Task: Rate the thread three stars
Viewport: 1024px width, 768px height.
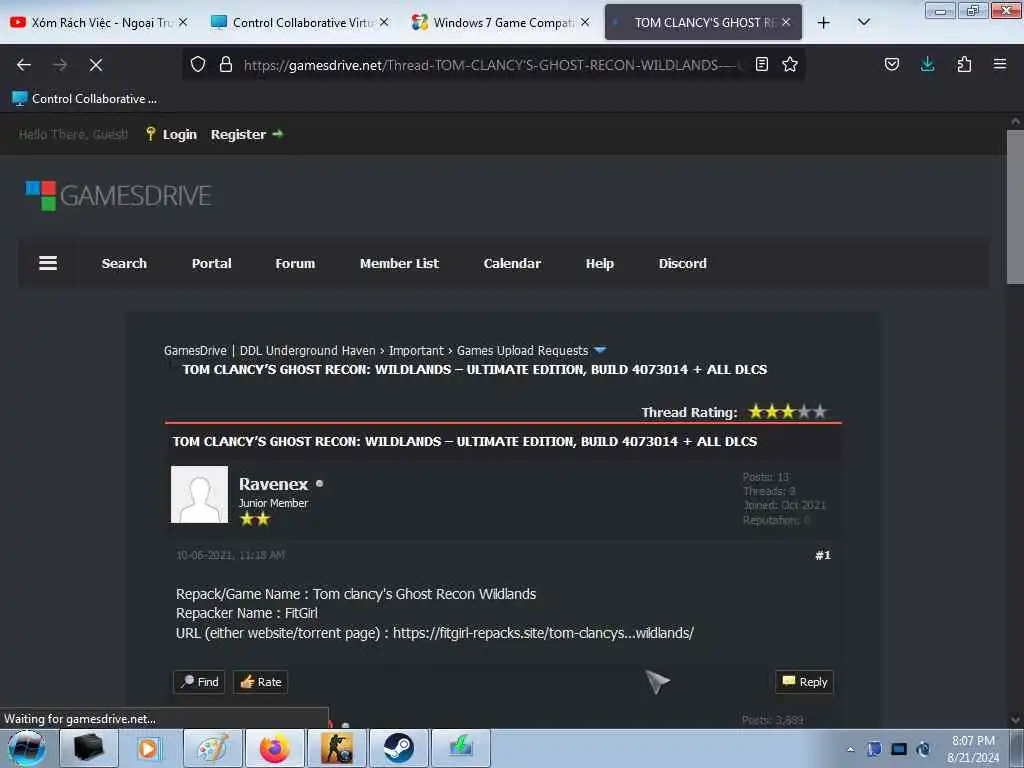Action: [788, 412]
